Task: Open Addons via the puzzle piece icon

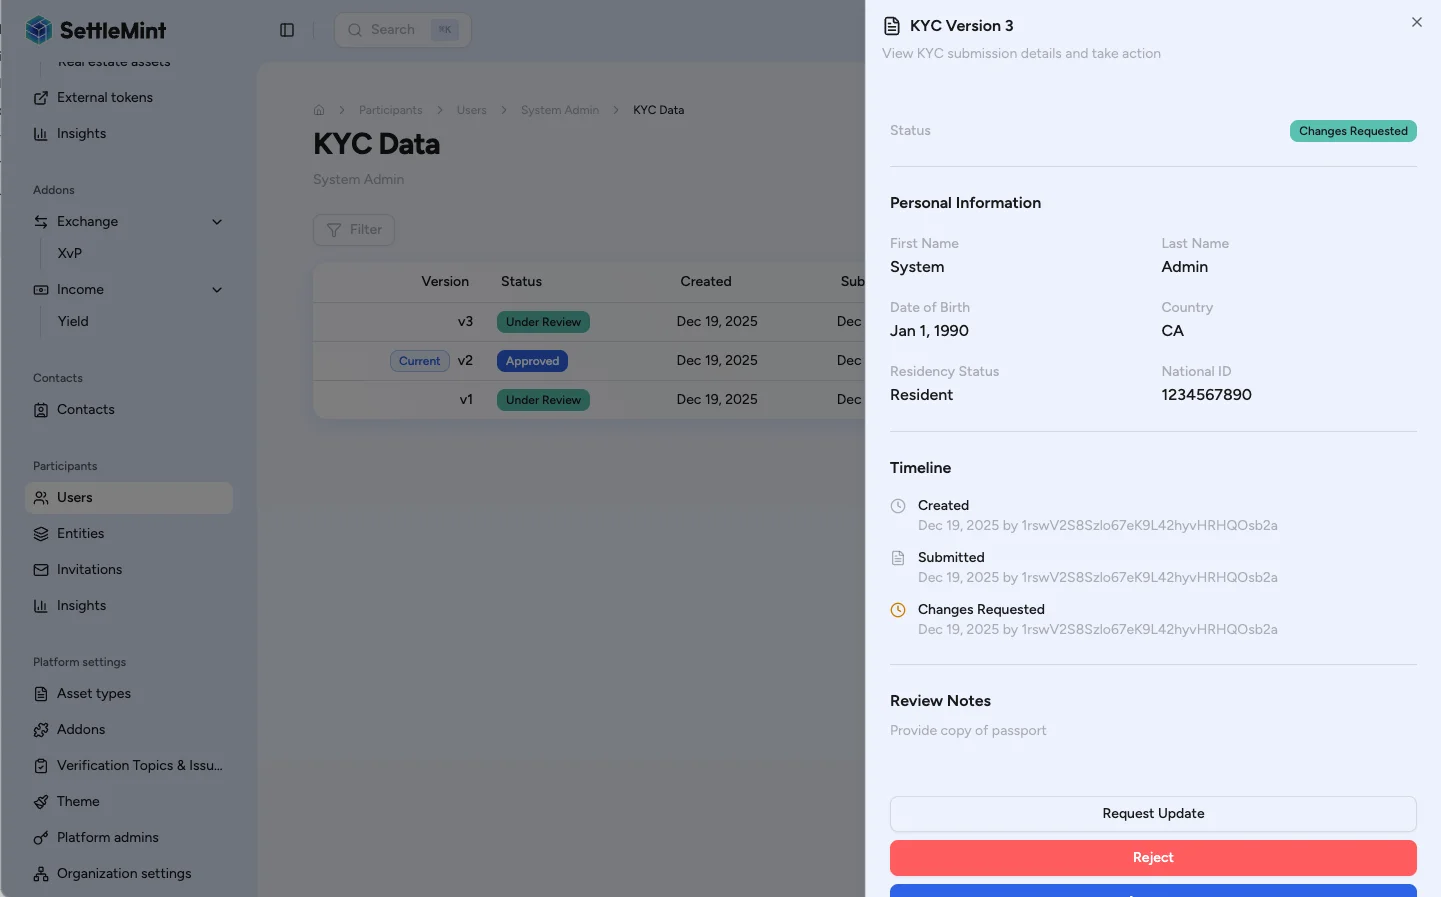Action: [41, 729]
